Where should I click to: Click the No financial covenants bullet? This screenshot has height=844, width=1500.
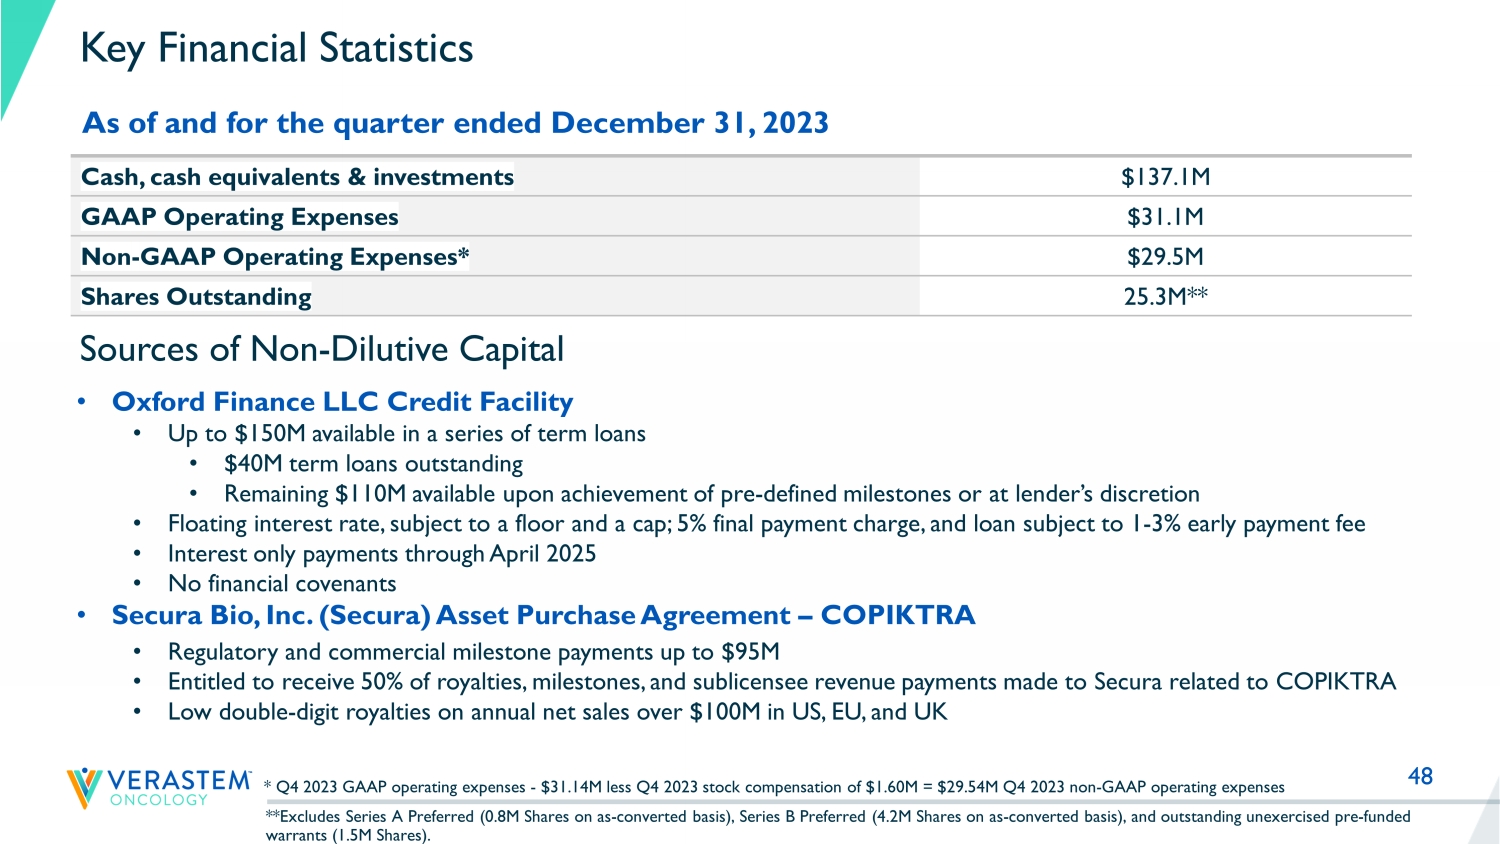(281, 584)
